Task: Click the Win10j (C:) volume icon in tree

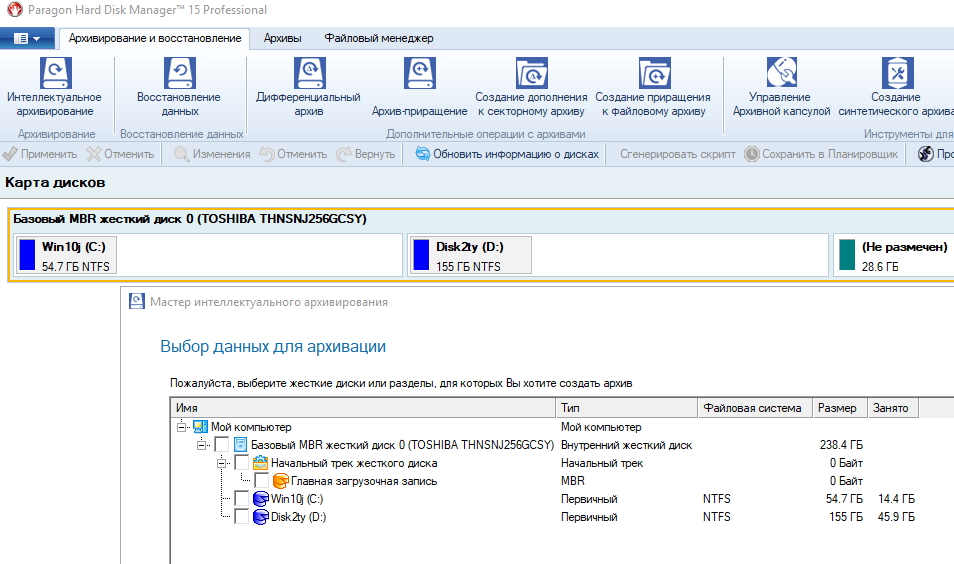Action: pyautogui.click(x=260, y=499)
